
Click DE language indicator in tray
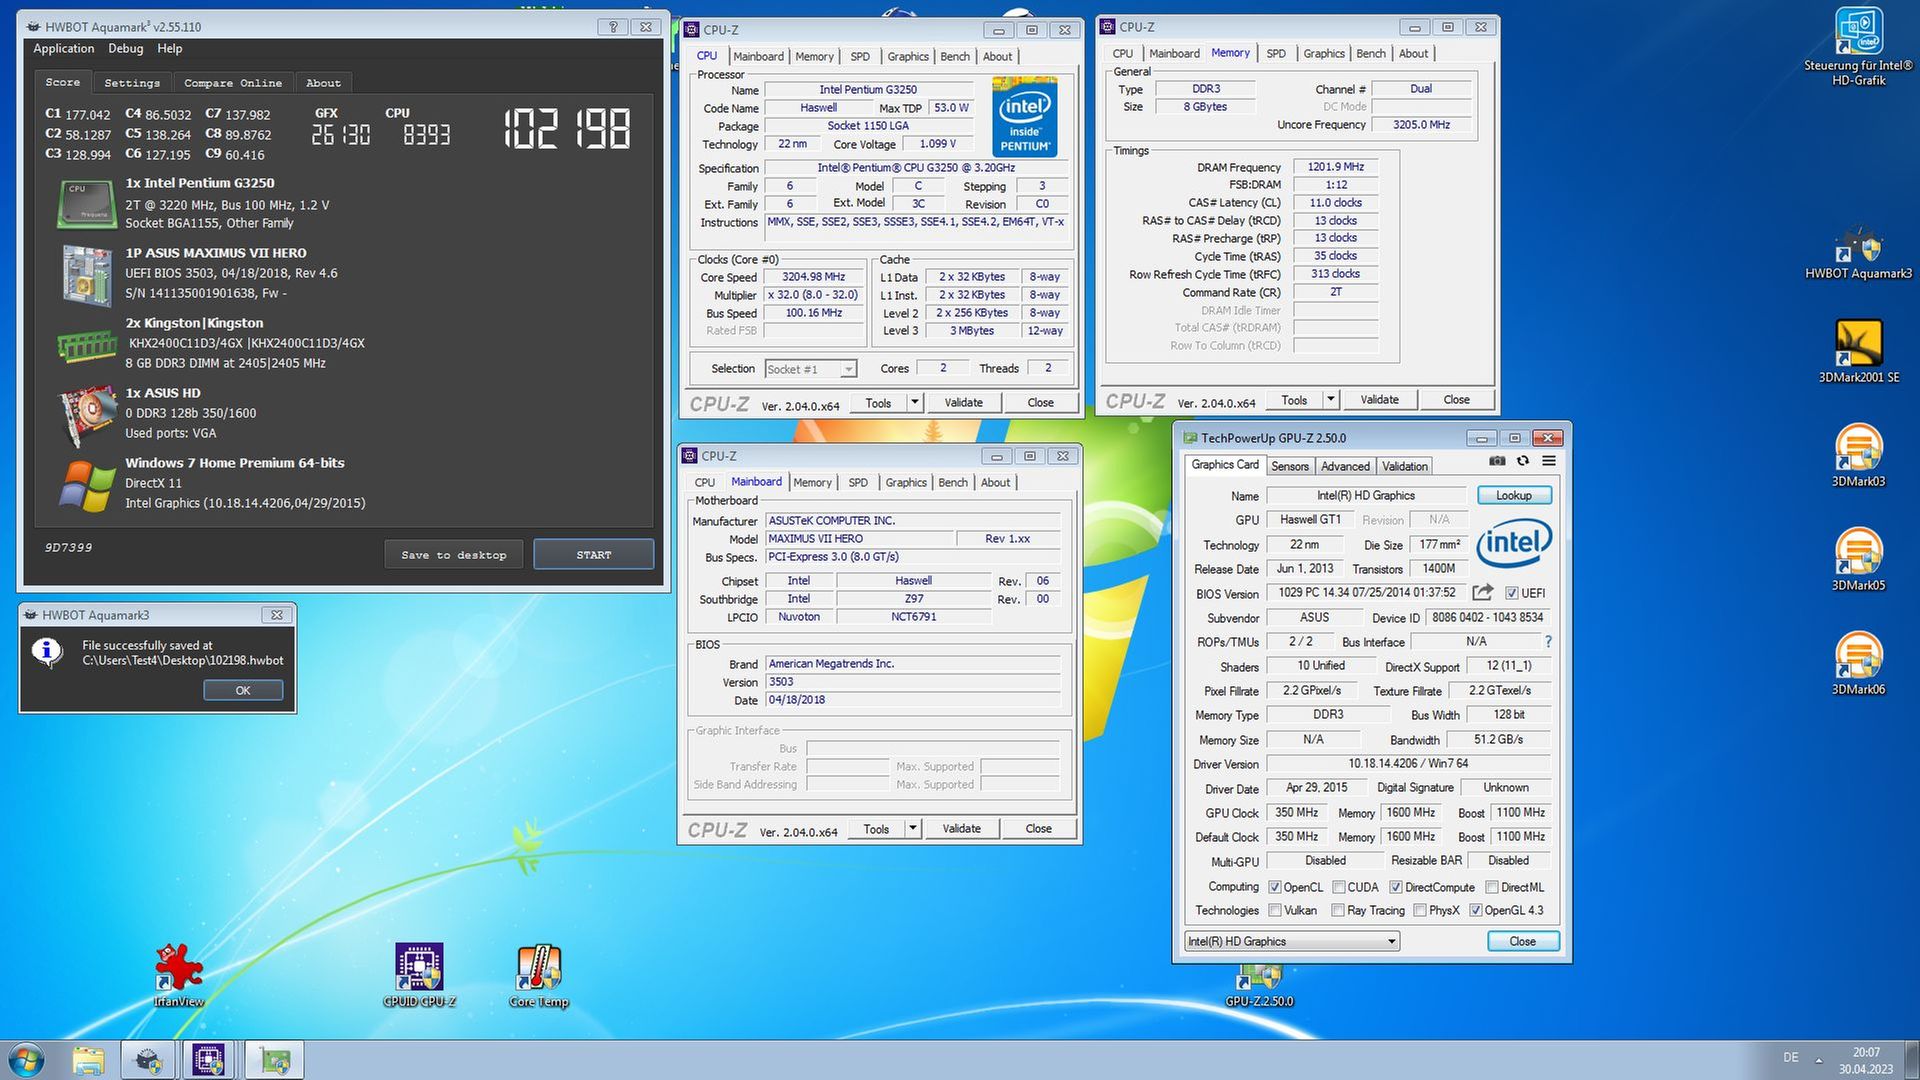tap(1791, 1058)
